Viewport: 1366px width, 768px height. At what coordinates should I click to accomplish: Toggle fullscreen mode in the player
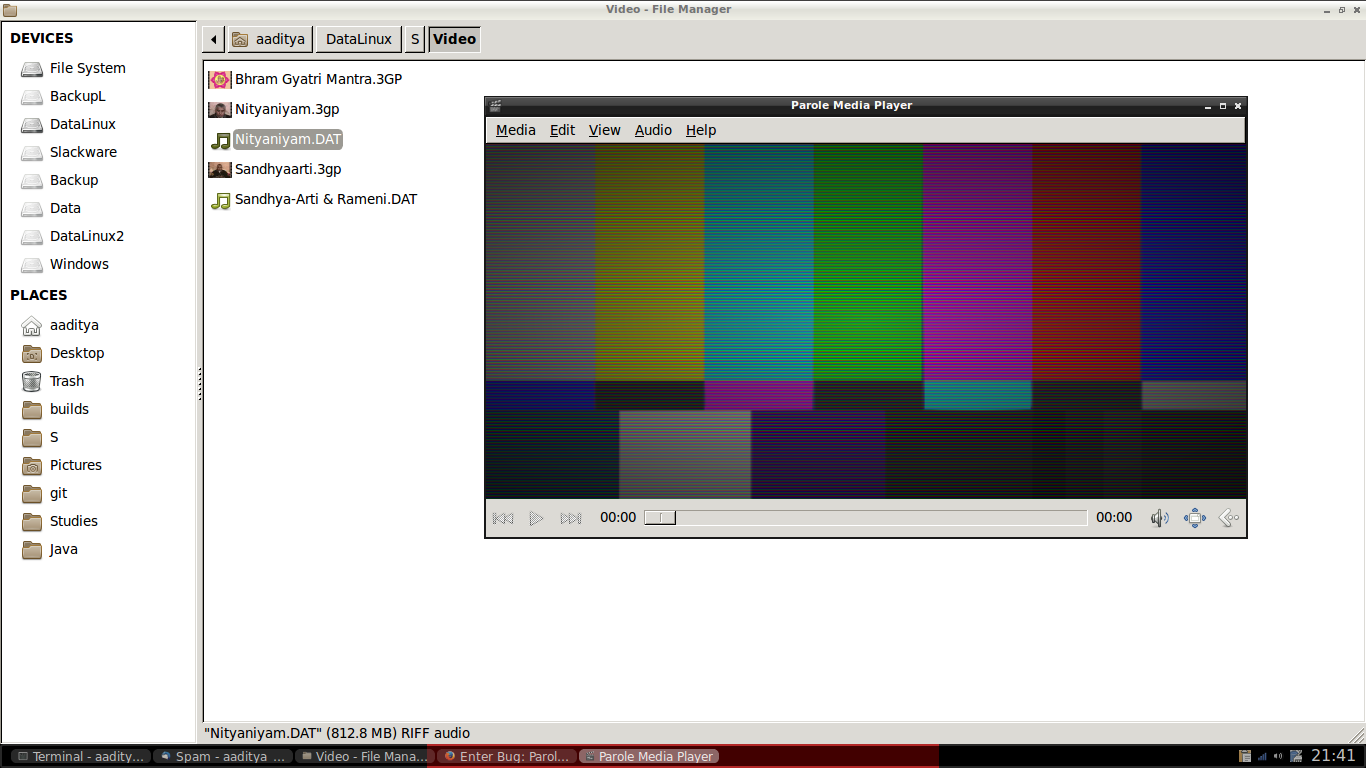point(1194,518)
